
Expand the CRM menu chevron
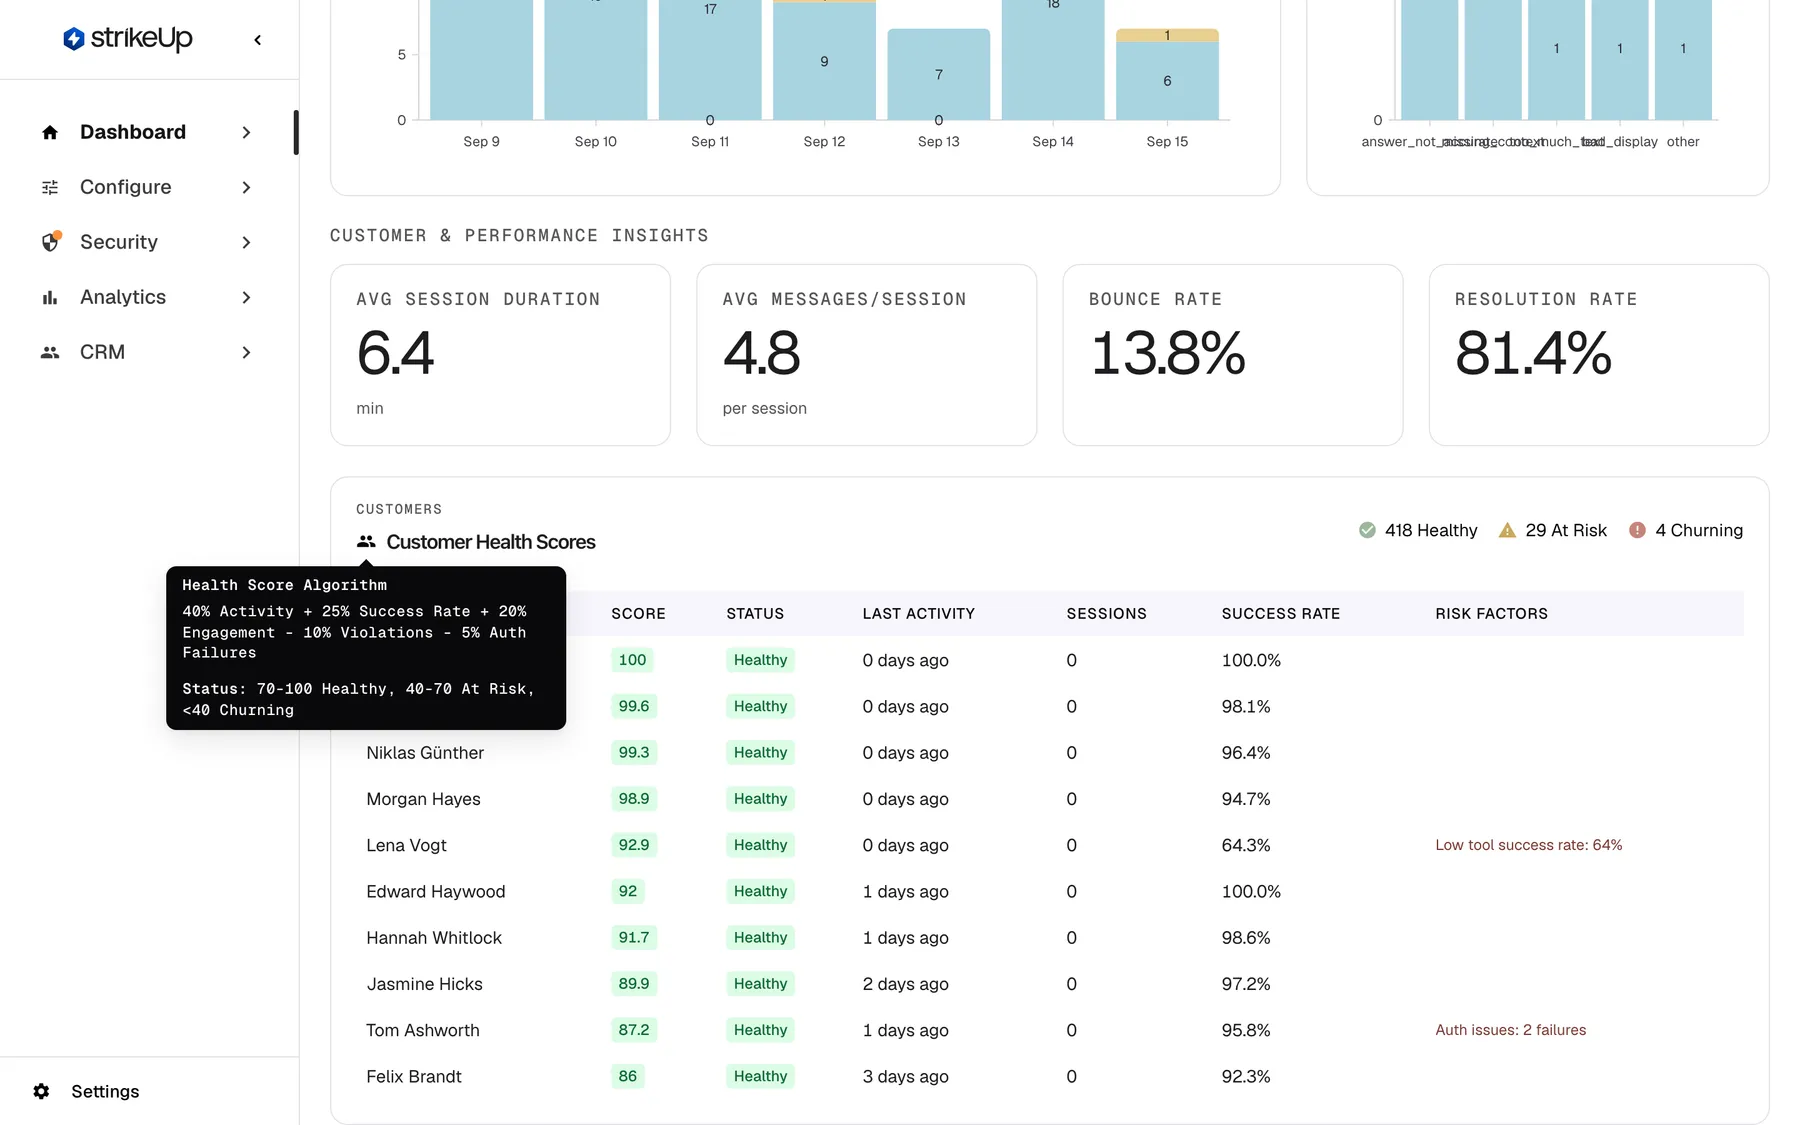[x=246, y=352]
